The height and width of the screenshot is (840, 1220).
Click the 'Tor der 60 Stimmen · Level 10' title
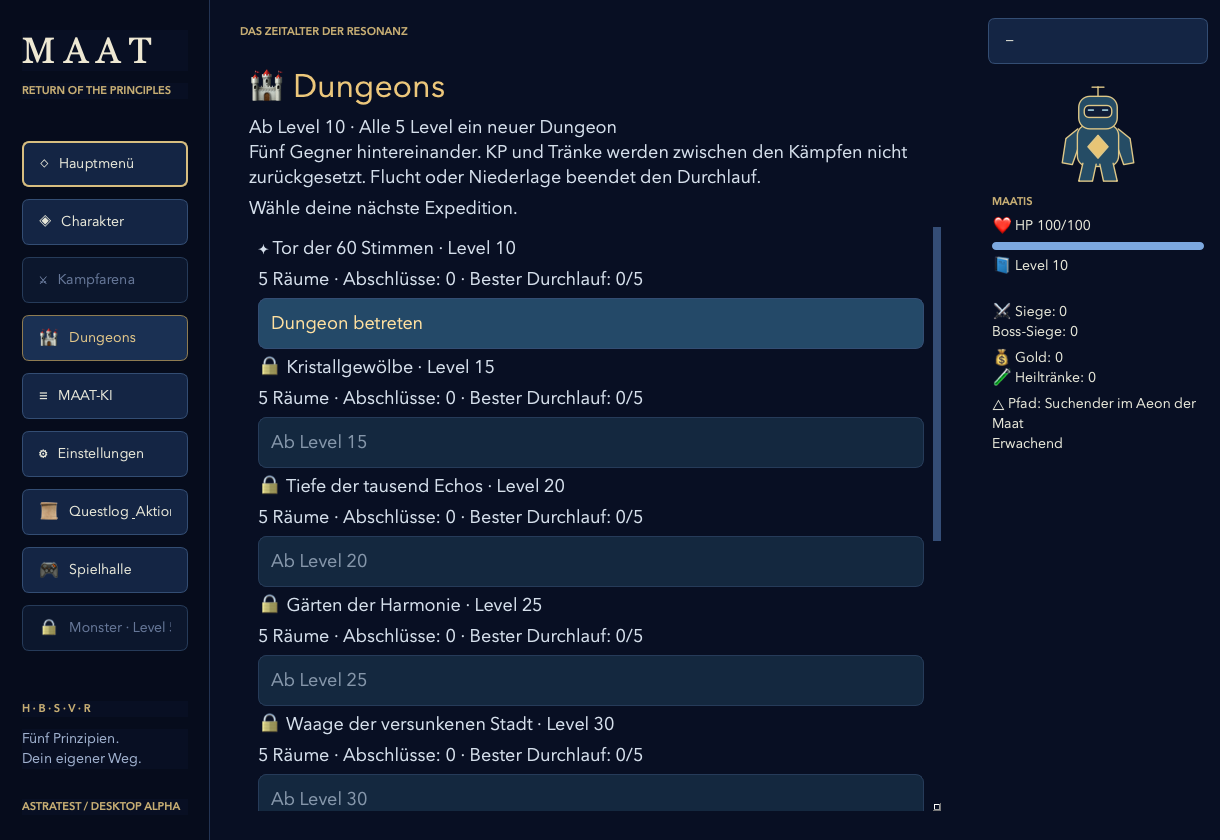coord(394,248)
